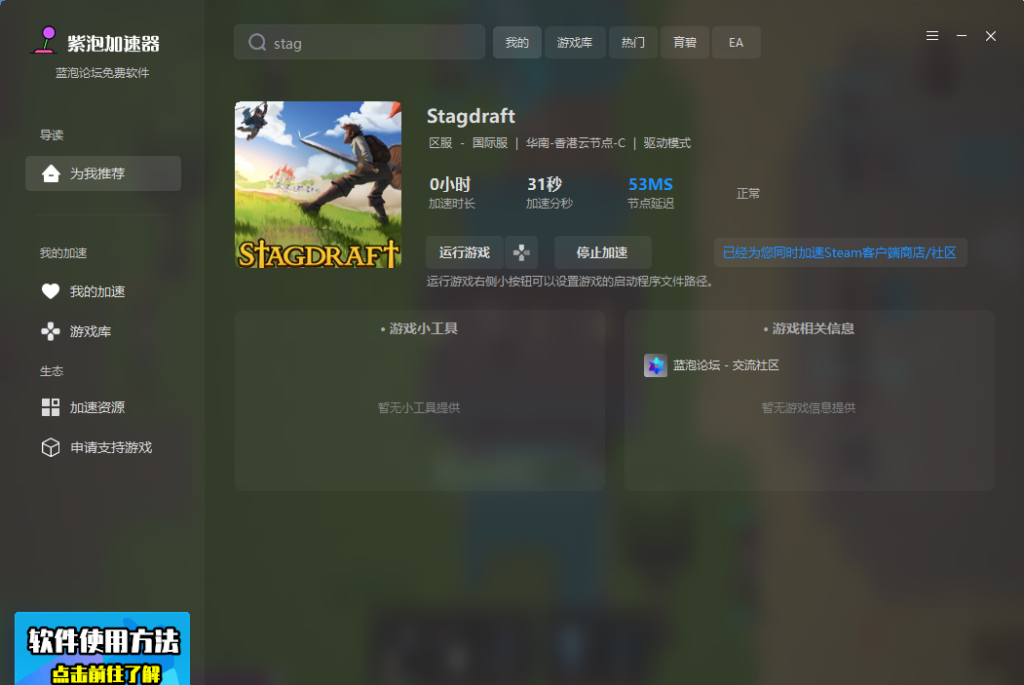Image resolution: width=1024 pixels, height=685 pixels.
Task: Open 申请支持游戏 sidebar entry
Action: pos(111,447)
